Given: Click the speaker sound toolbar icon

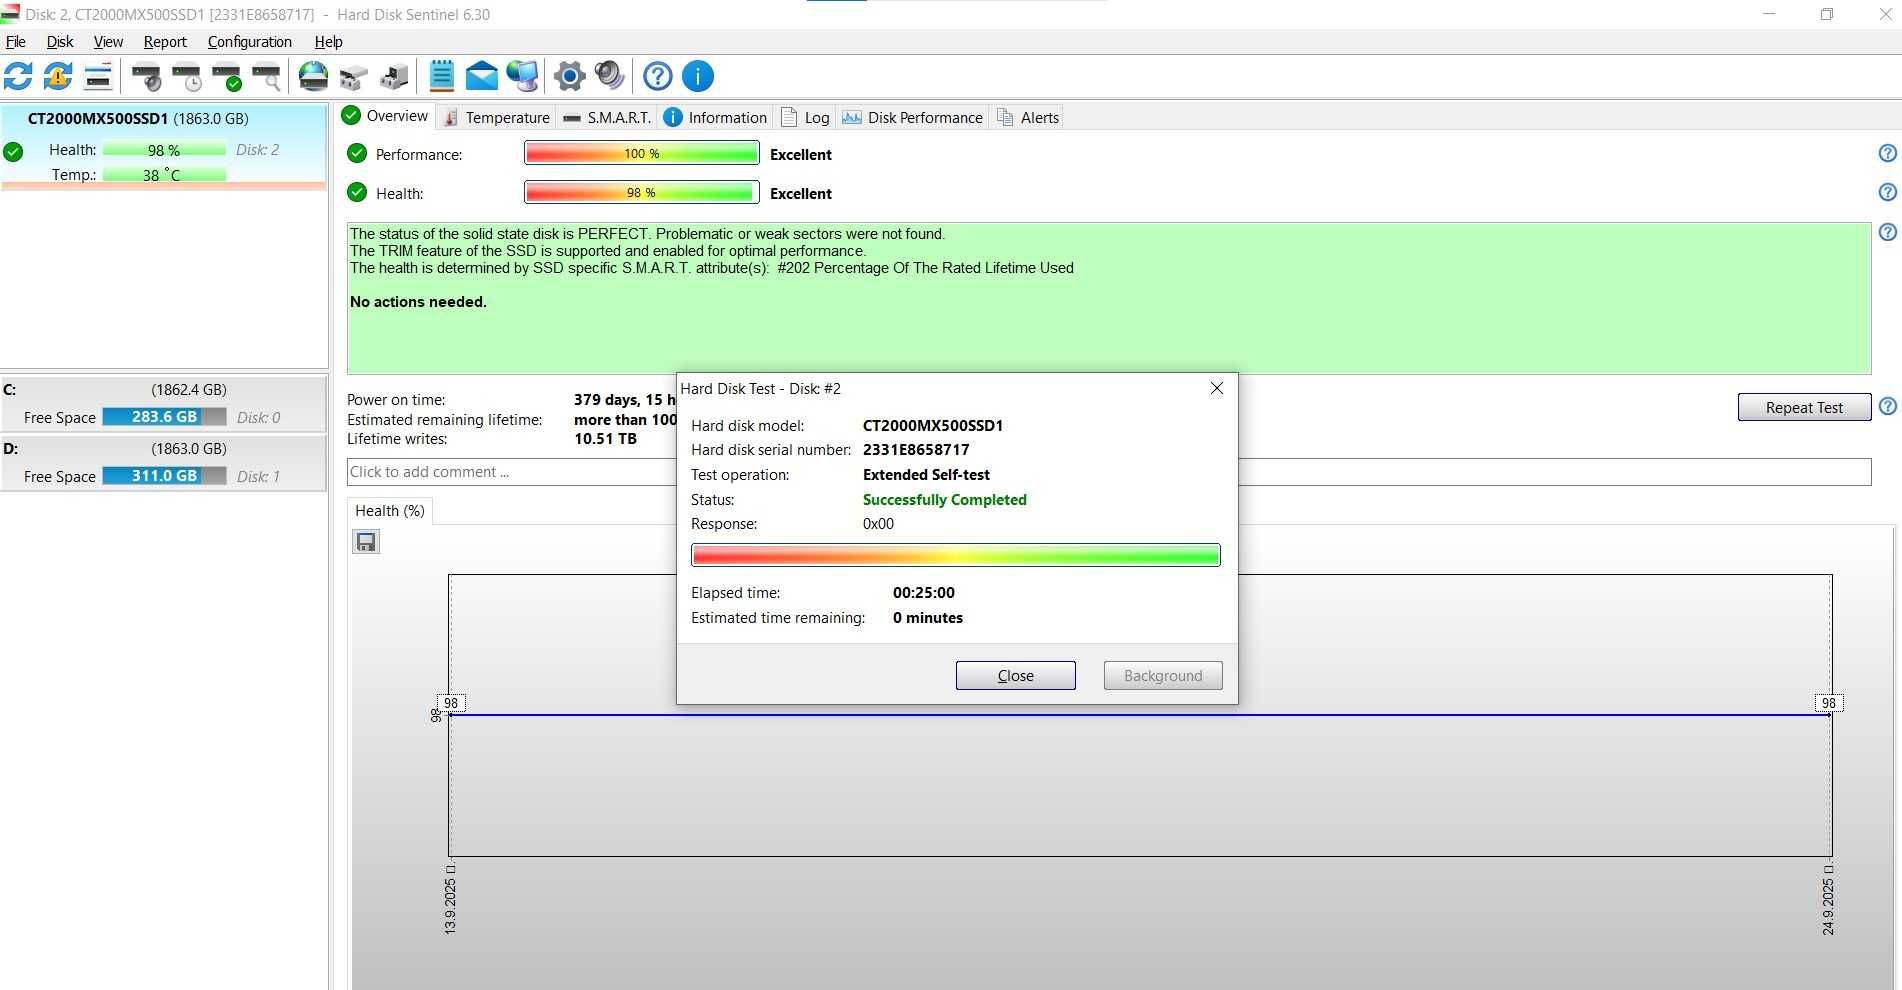Looking at the screenshot, I should [x=609, y=76].
